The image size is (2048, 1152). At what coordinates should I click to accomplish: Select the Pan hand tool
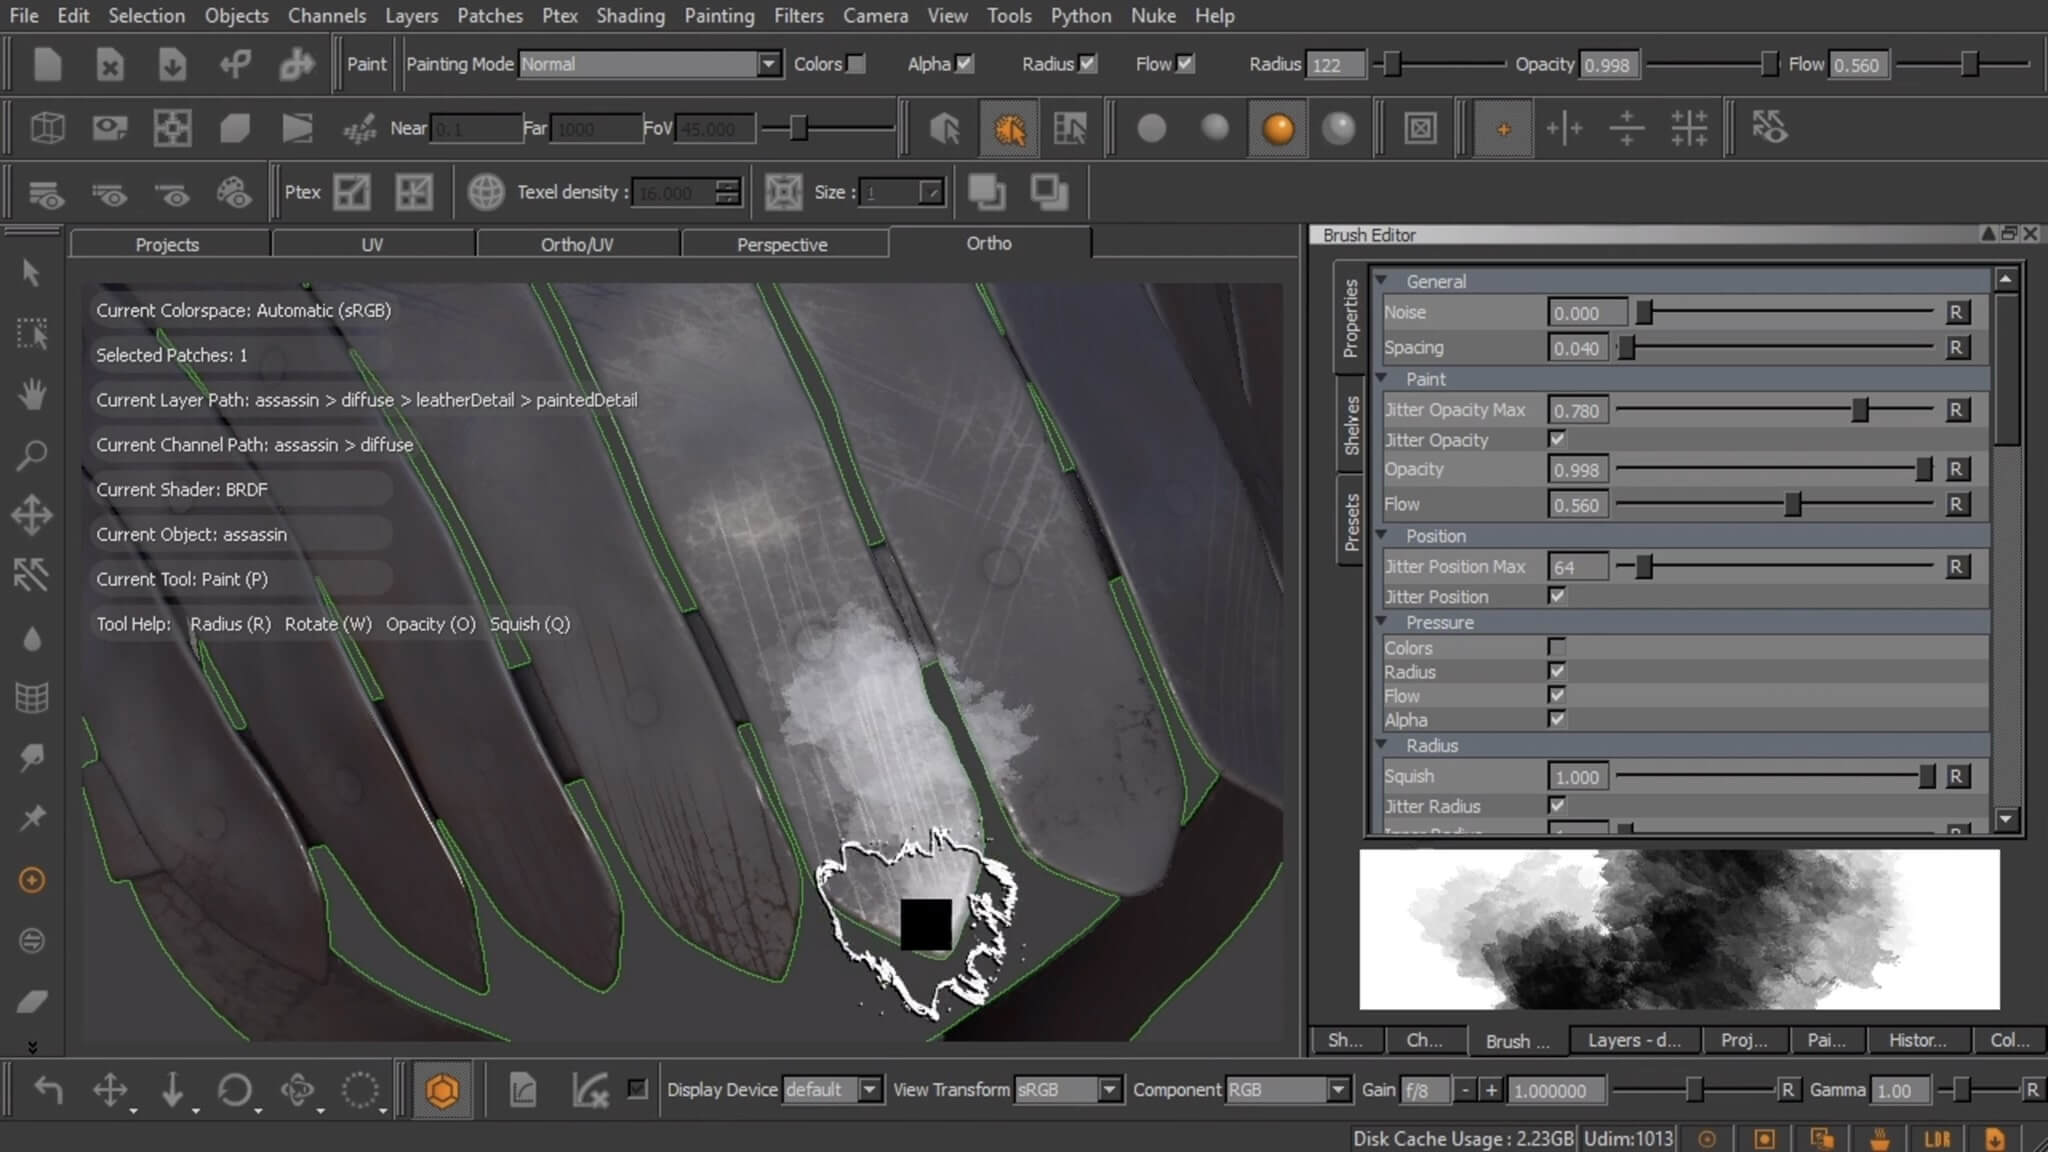[x=32, y=394]
